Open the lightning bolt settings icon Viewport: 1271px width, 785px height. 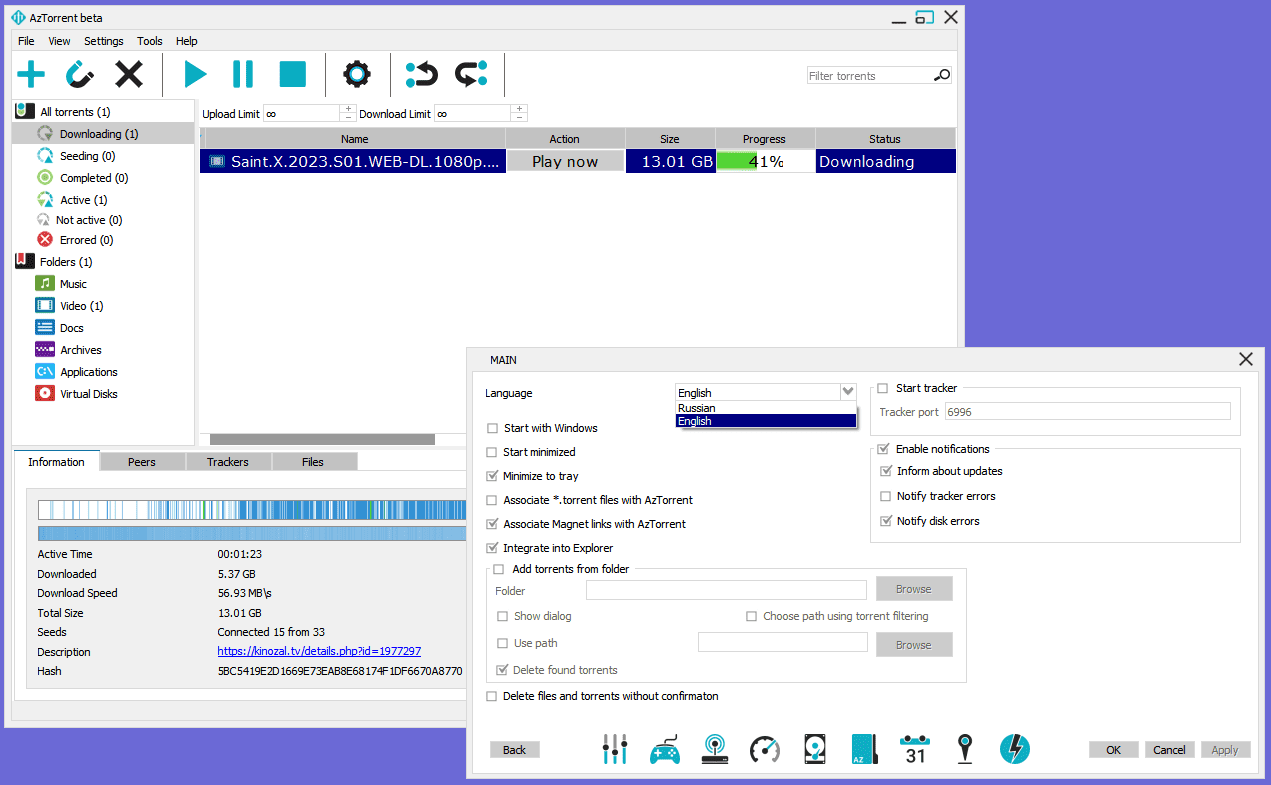[1015, 749]
